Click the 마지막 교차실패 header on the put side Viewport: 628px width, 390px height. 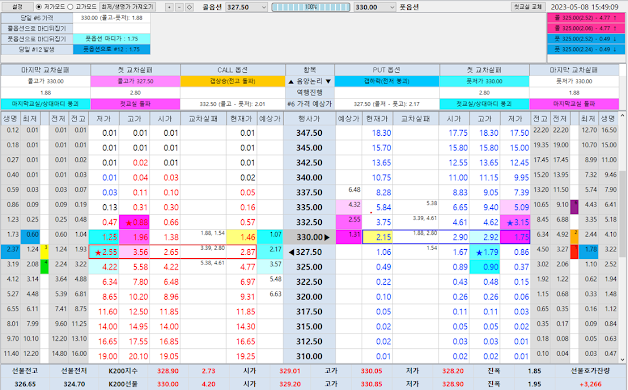pos(574,70)
